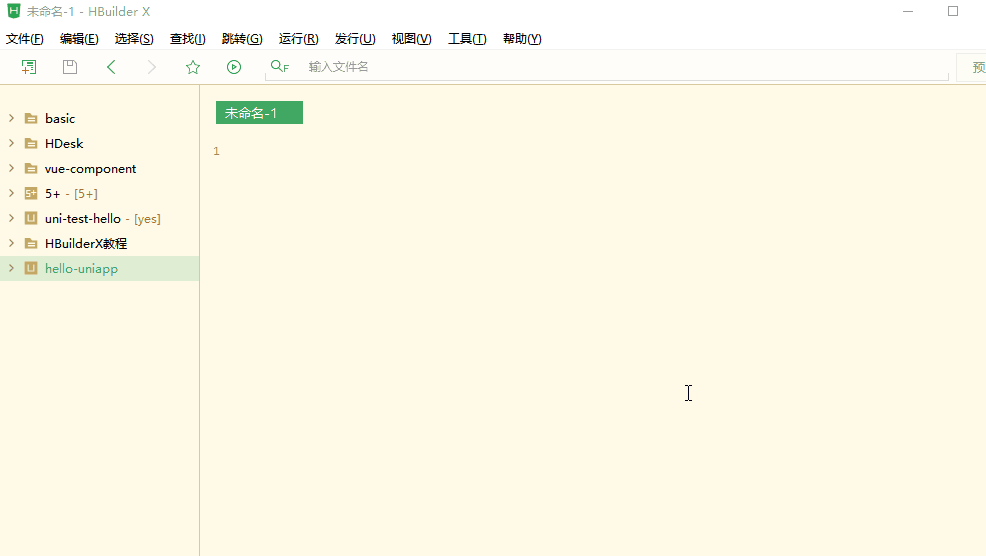The height and width of the screenshot is (556, 986).
Task: Open the 发行(U) menu
Action: tap(355, 39)
